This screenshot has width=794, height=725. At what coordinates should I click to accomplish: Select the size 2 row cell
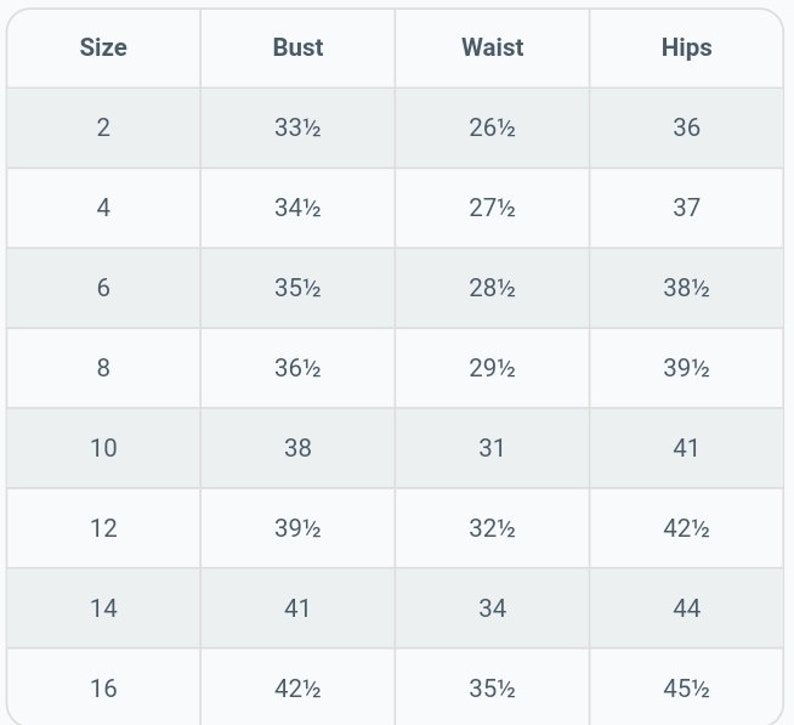click(x=103, y=128)
